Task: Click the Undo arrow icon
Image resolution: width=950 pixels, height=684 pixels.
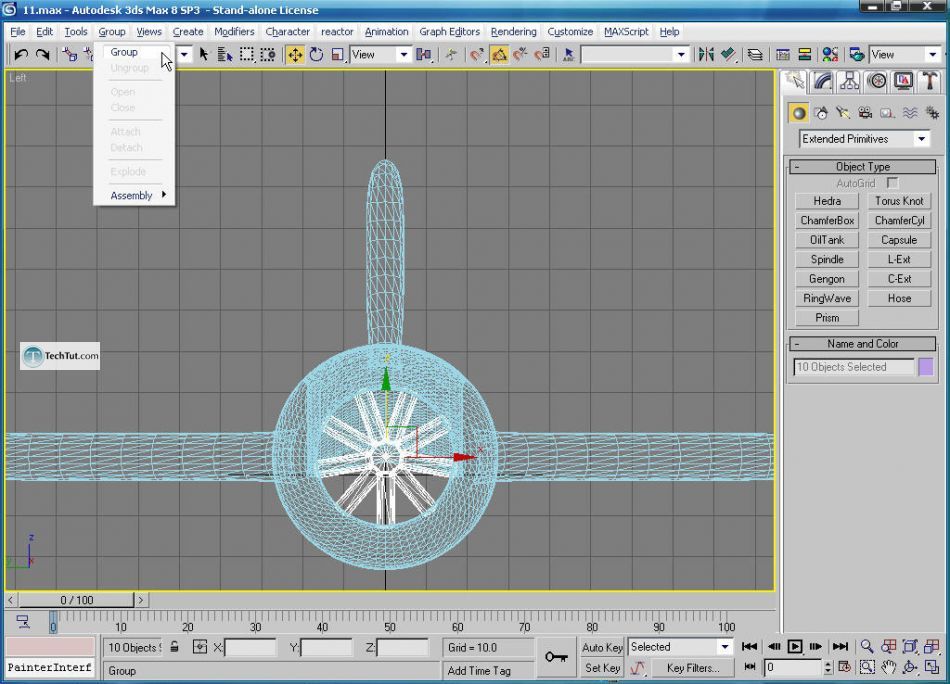Action: (x=21, y=54)
